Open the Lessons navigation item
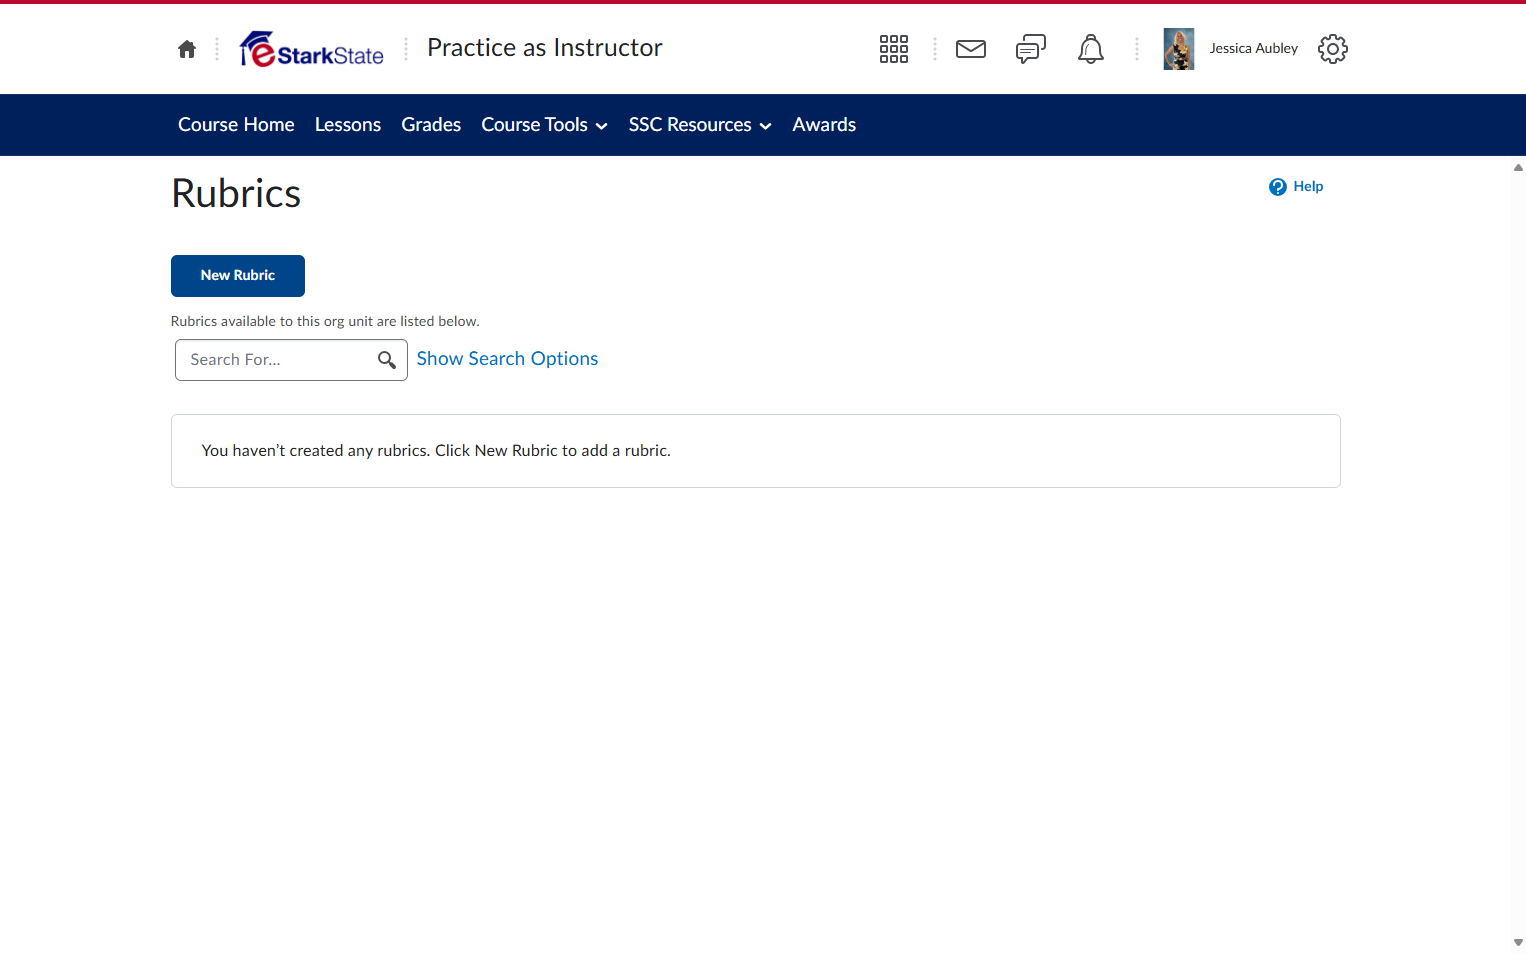This screenshot has width=1526, height=954. [x=348, y=125]
